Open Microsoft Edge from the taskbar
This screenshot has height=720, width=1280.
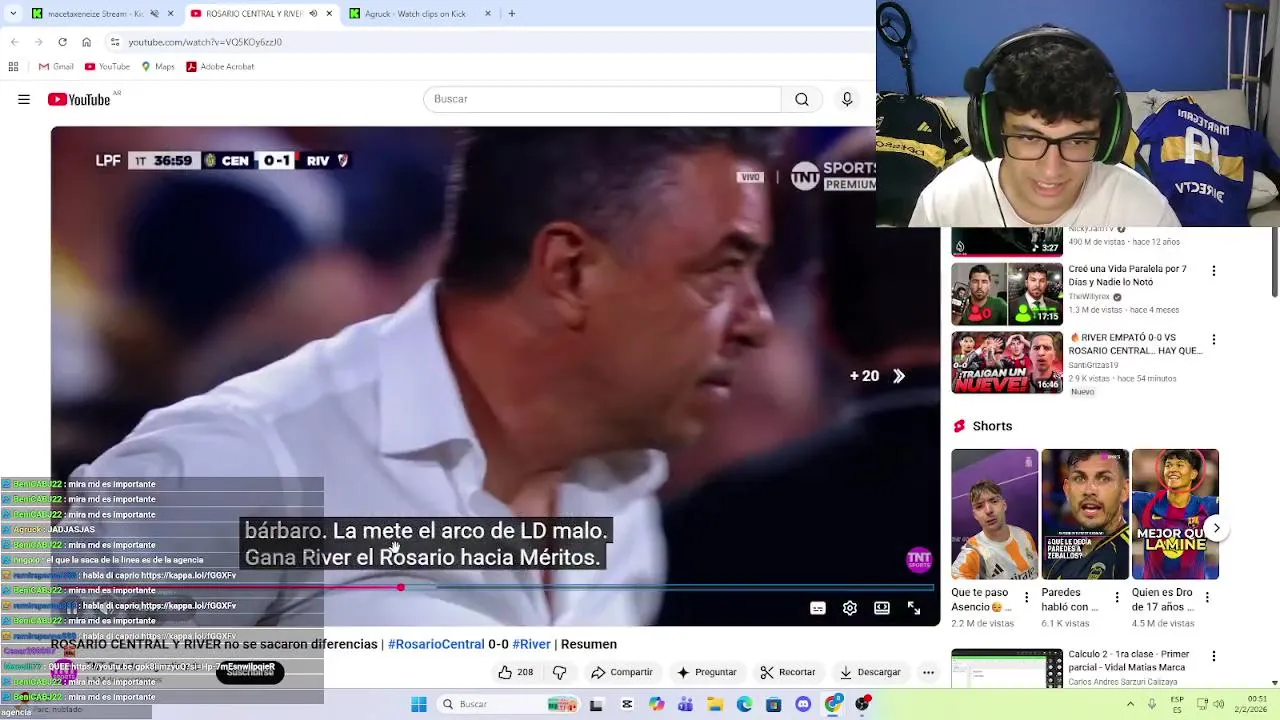tap(744, 704)
